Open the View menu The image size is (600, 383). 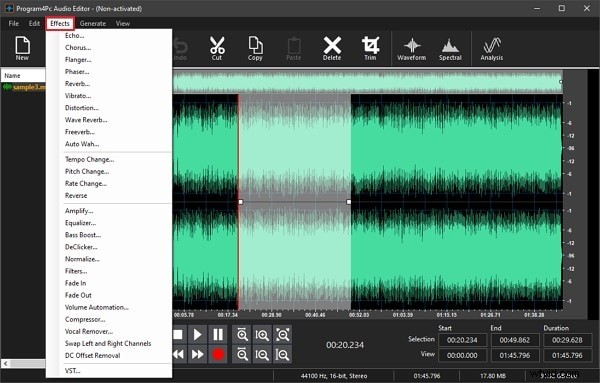(123, 23)
